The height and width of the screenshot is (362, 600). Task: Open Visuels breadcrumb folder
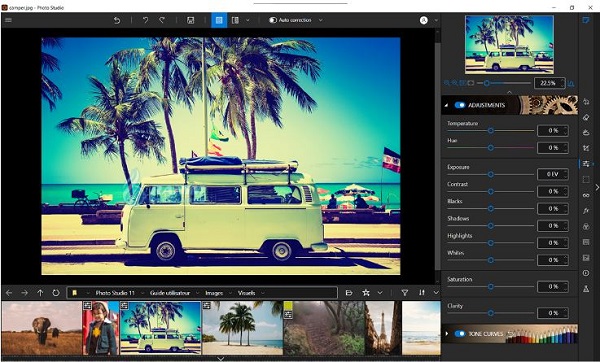point(246,293)
